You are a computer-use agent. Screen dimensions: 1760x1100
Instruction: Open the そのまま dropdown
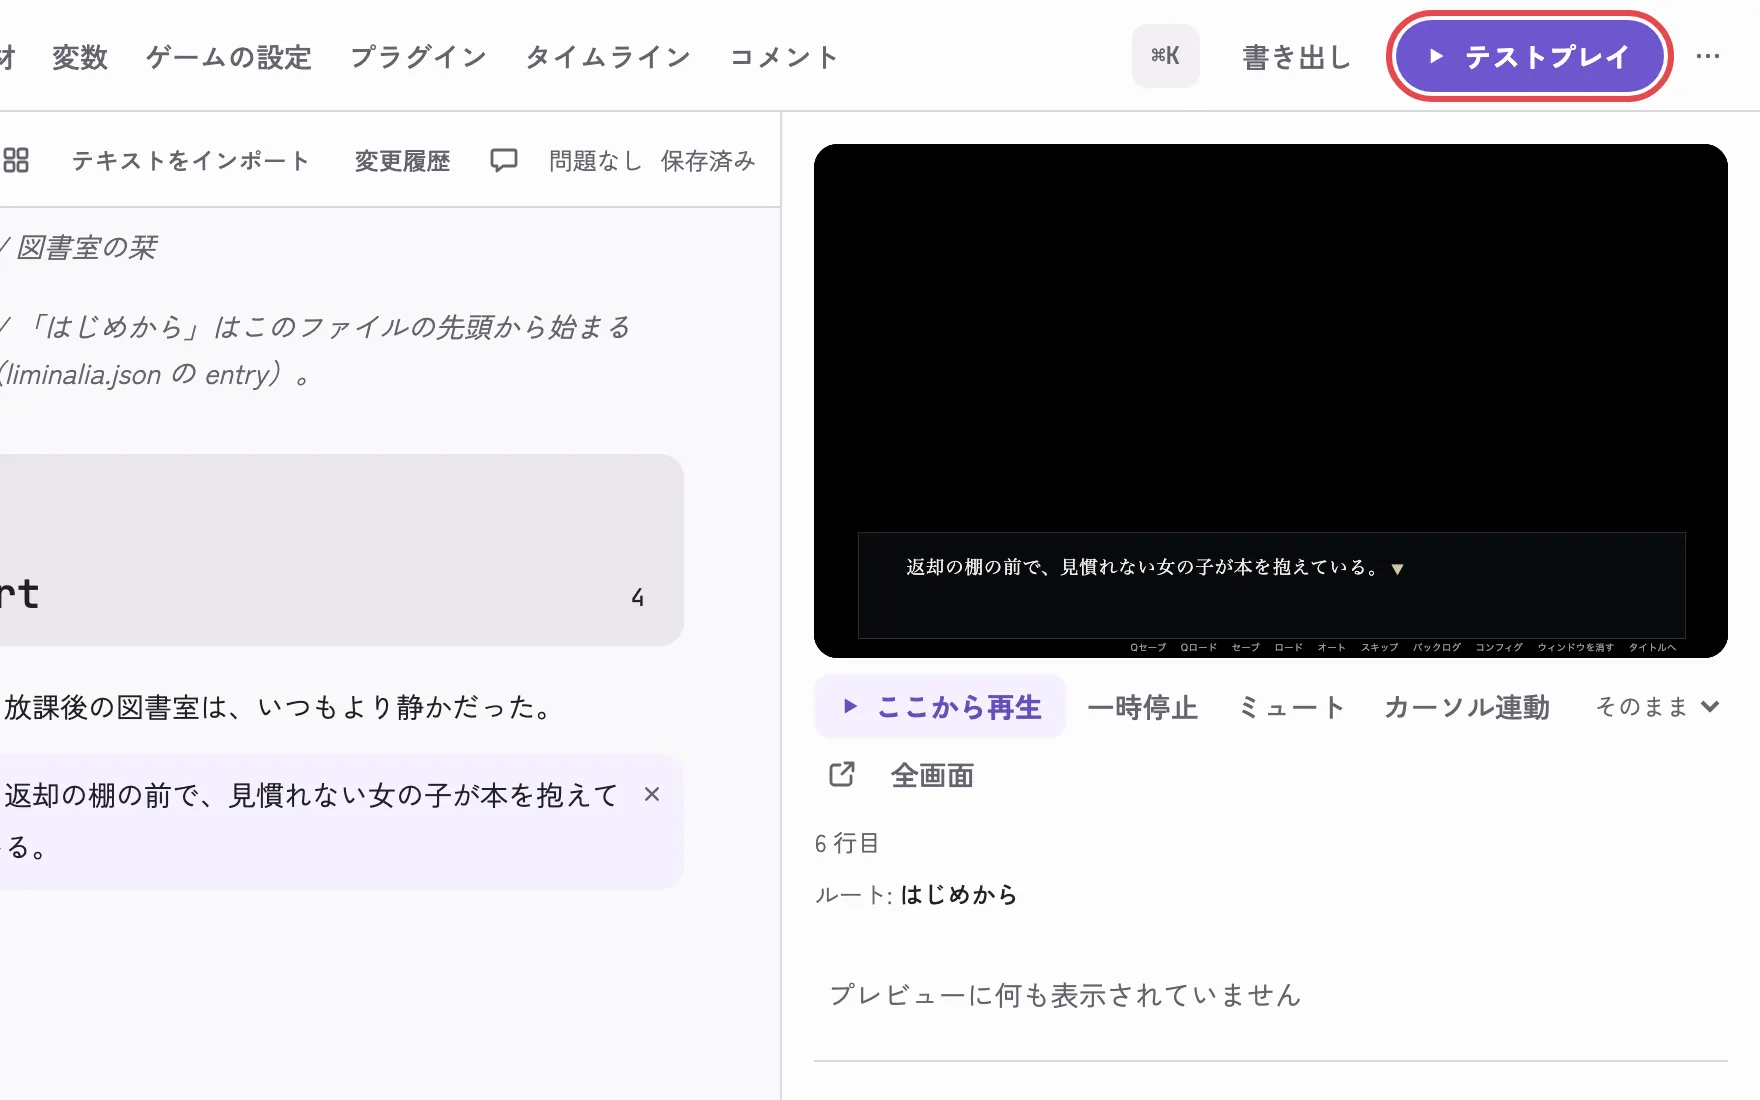[x=1657, y=707]
